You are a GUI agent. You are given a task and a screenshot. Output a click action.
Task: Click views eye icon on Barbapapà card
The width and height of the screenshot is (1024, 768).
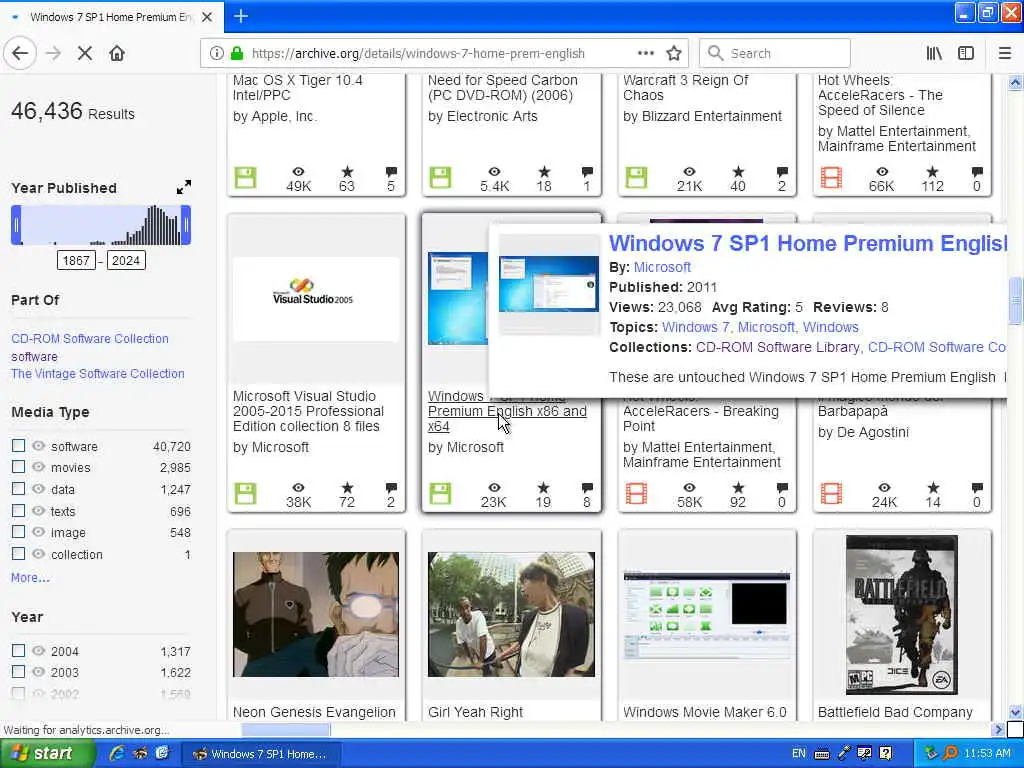(884, 488)
